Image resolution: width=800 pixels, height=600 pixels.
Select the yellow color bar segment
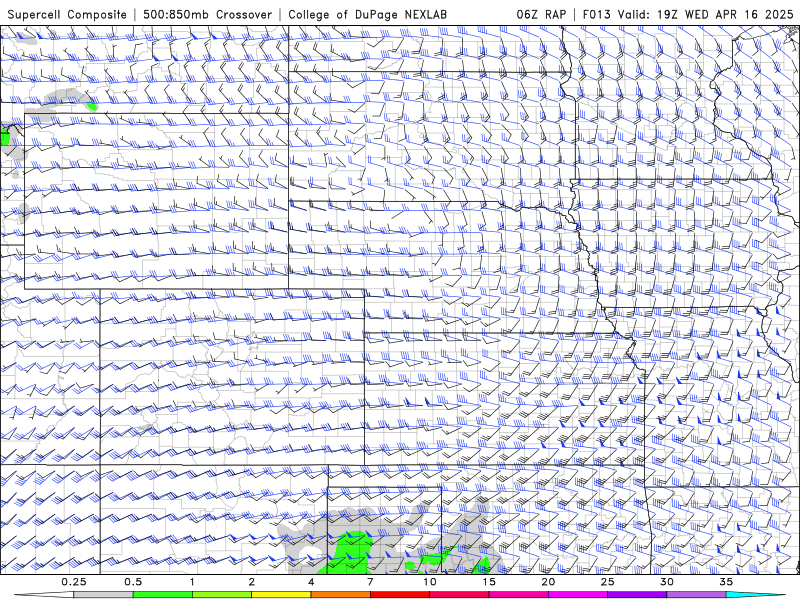coord(281,595)
